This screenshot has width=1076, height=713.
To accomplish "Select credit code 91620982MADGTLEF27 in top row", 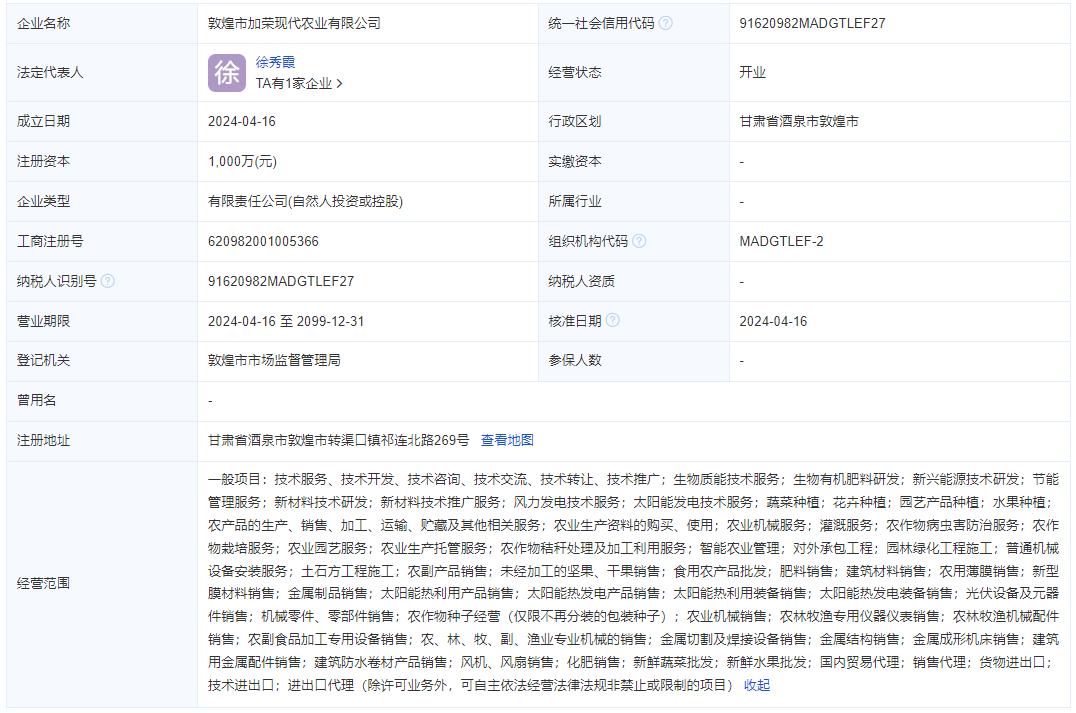I will [x=812, y=23].
